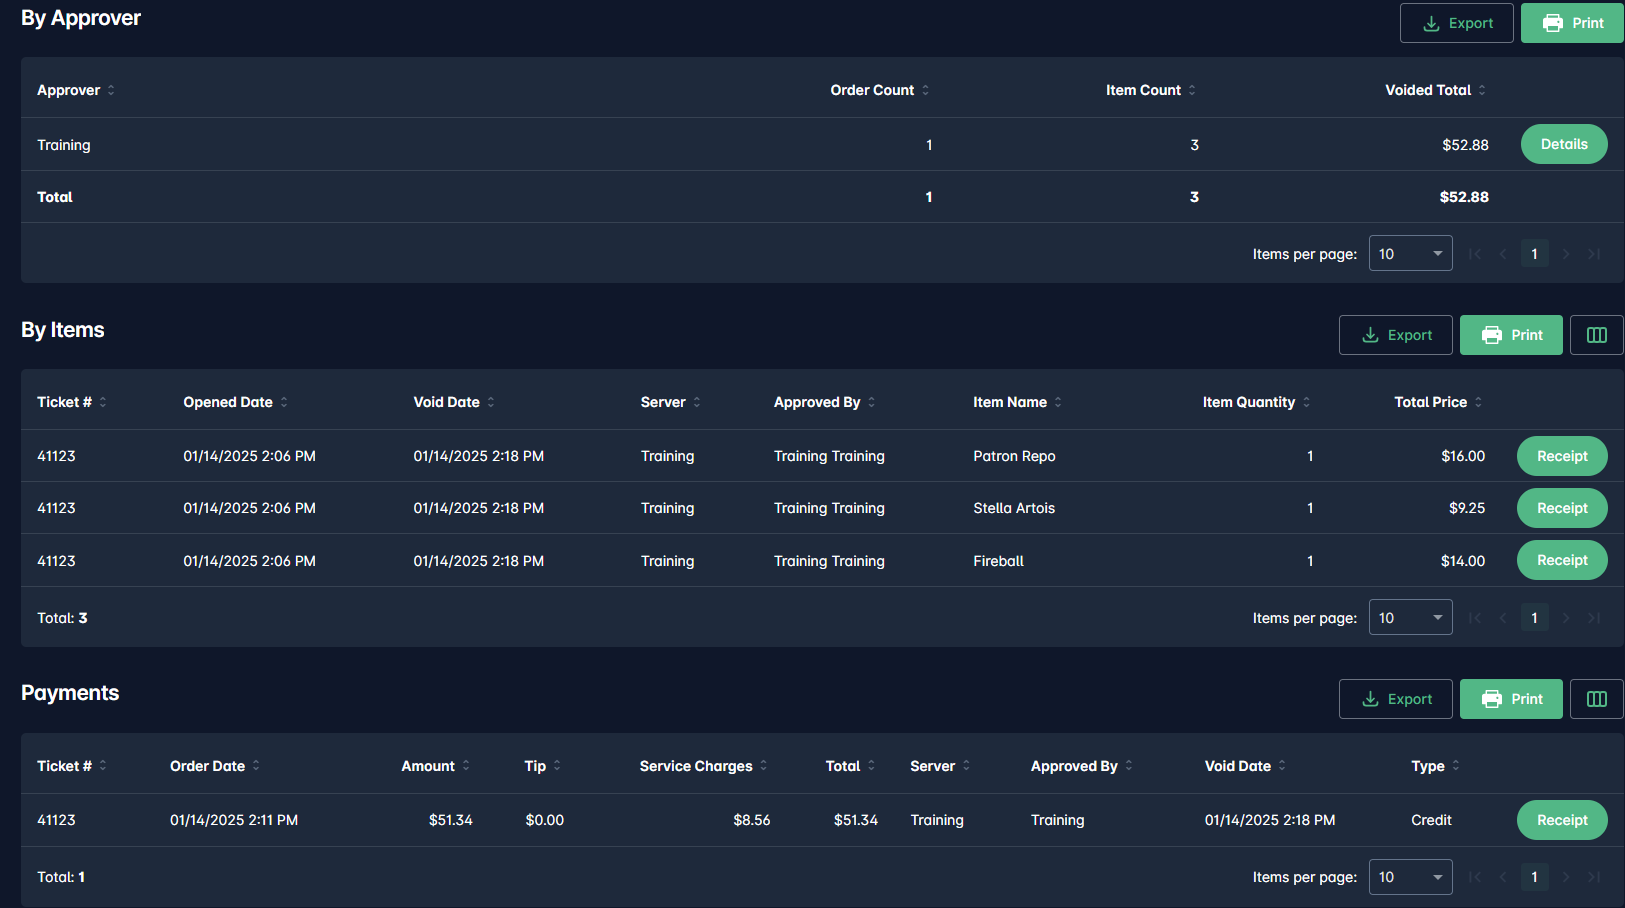Expand items per page dropdown in By Items

coord(1410,618)
